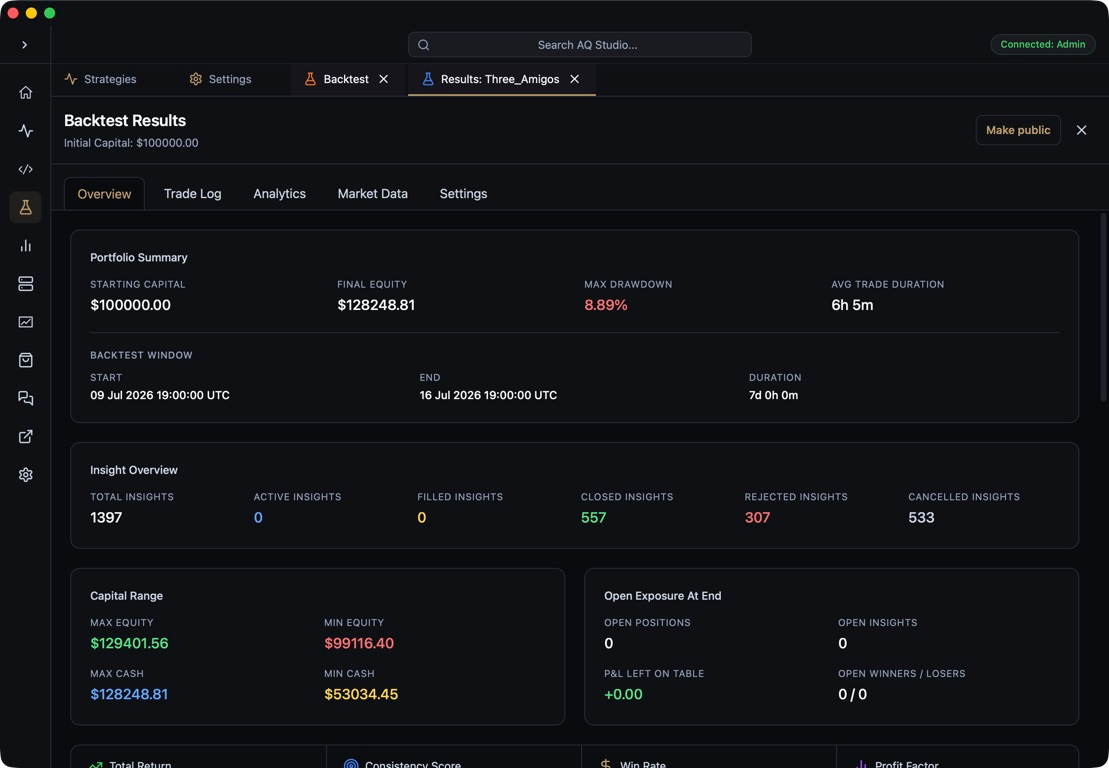Image resolution: width=1109 pixels, height=768 pixels.
Task: Click the Avg Trade Duration value 6h 5m
Action: pyautogui.click(x=852, y=305)
